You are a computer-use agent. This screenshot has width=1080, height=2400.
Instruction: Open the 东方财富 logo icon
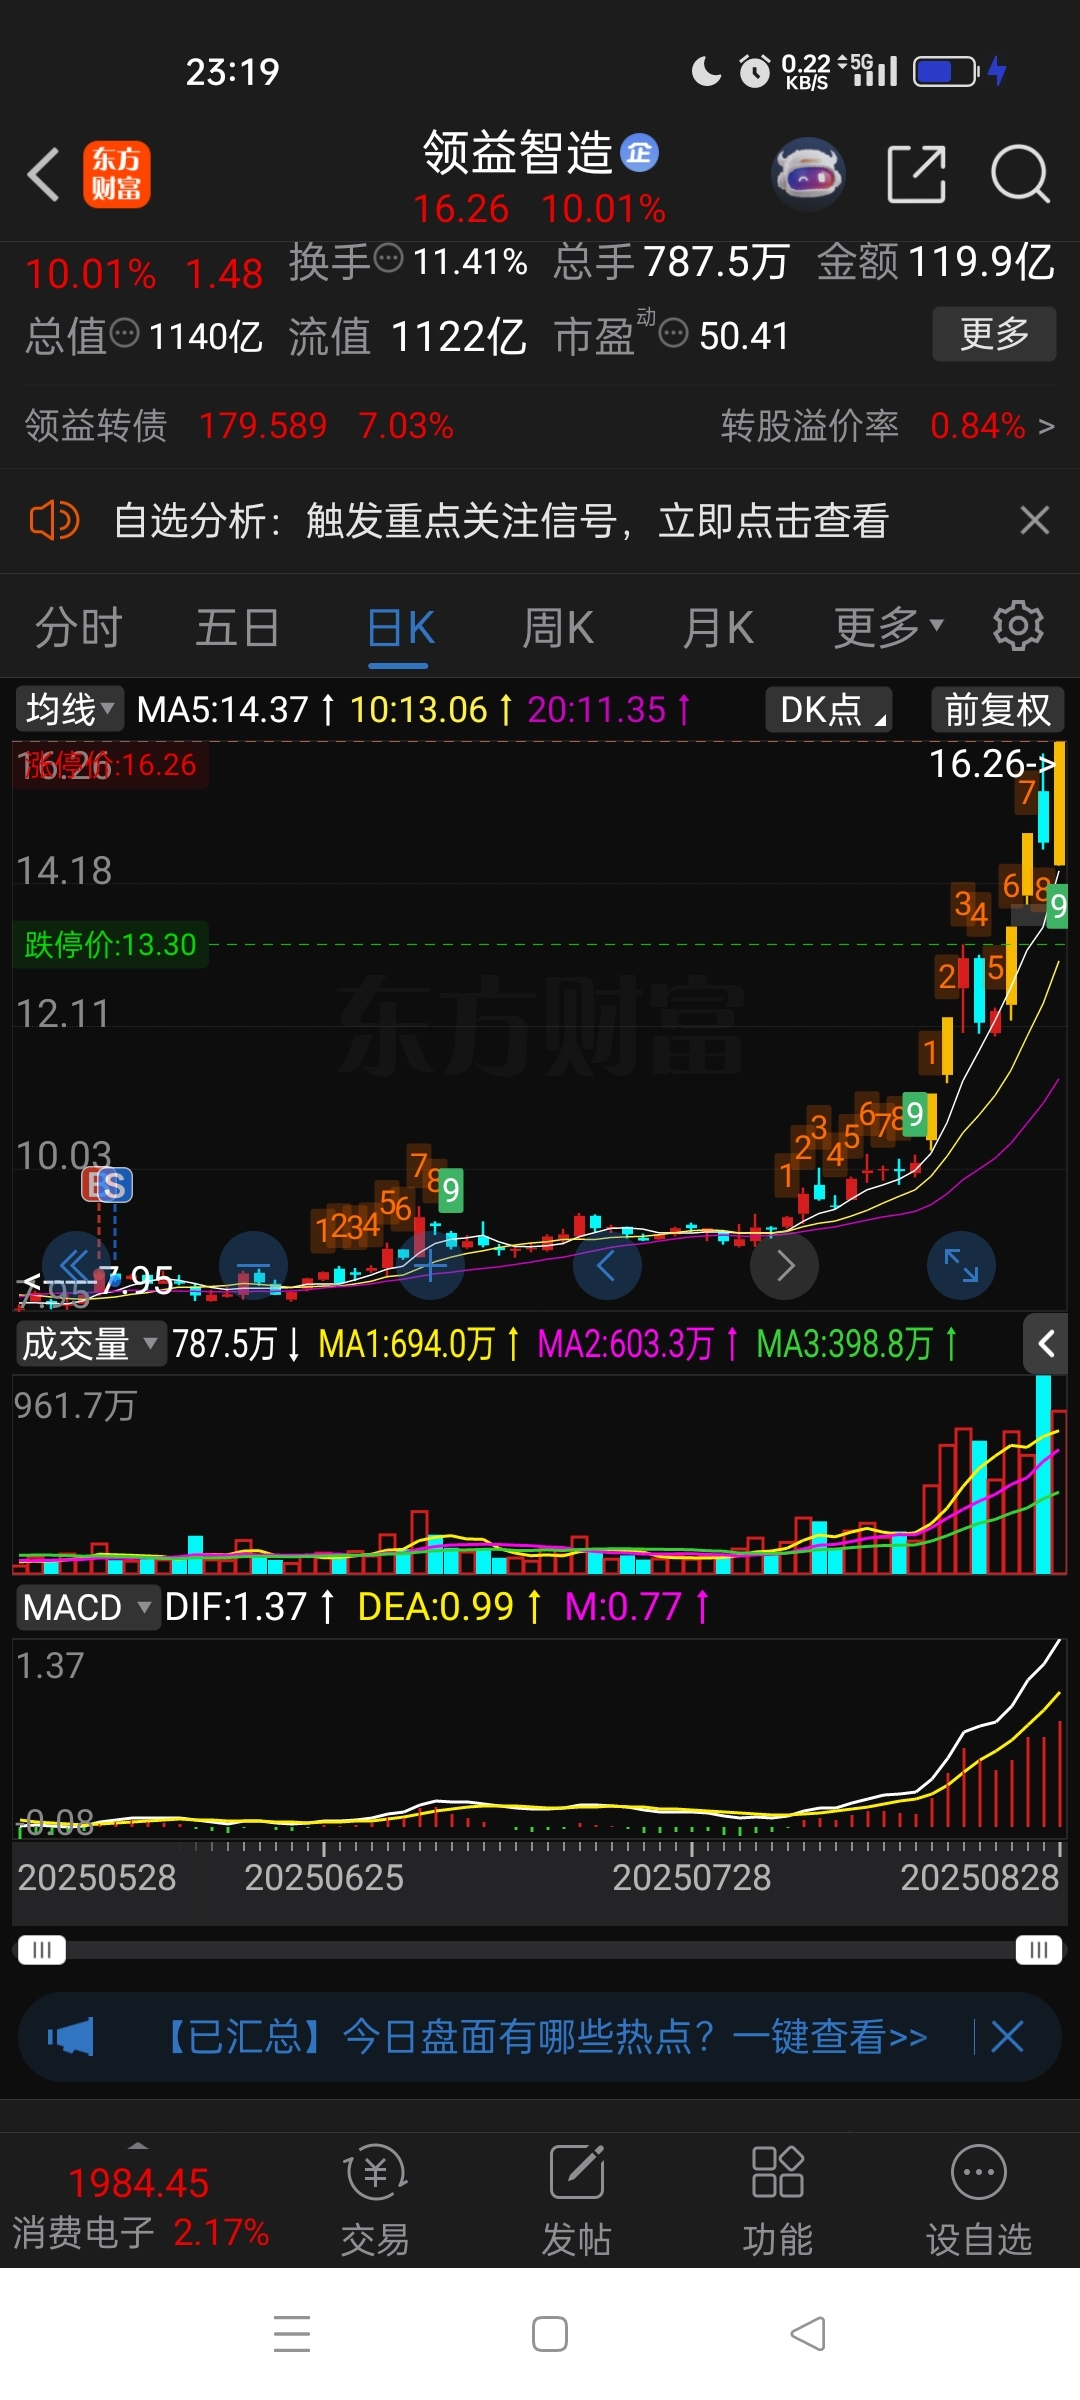coord(116,174)
